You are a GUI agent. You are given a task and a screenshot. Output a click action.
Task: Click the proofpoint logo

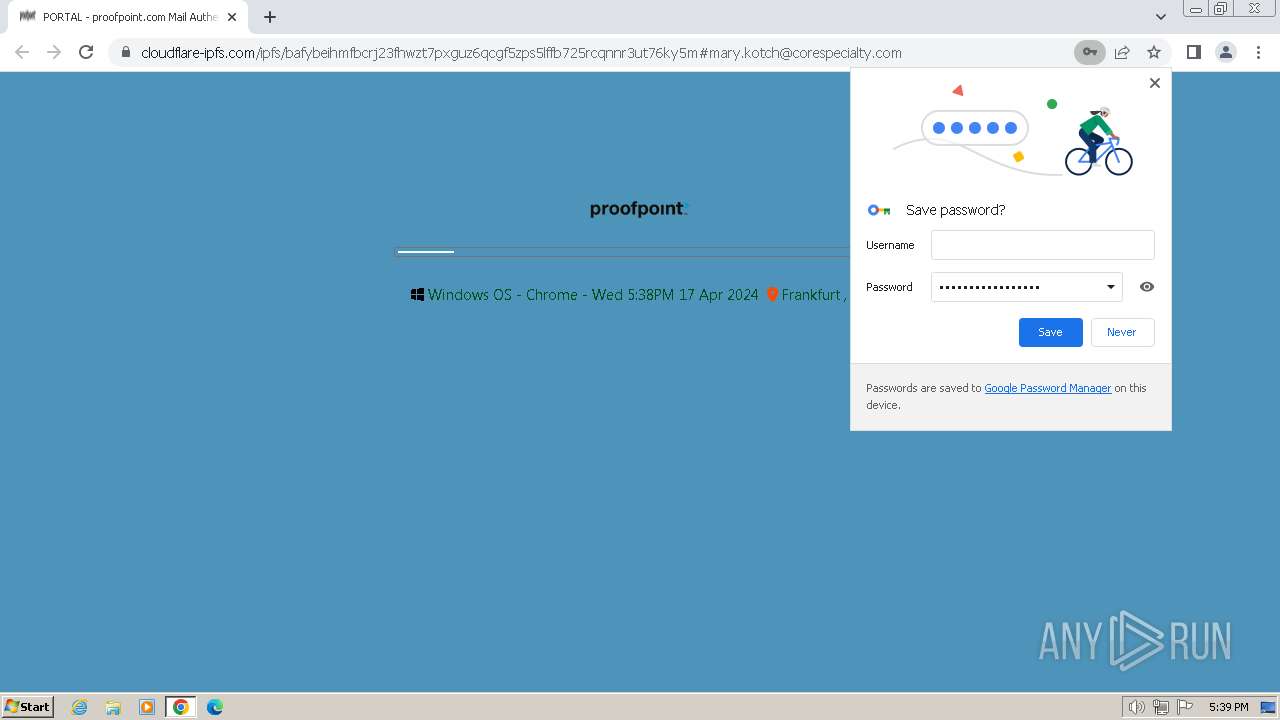click(639, 209)
